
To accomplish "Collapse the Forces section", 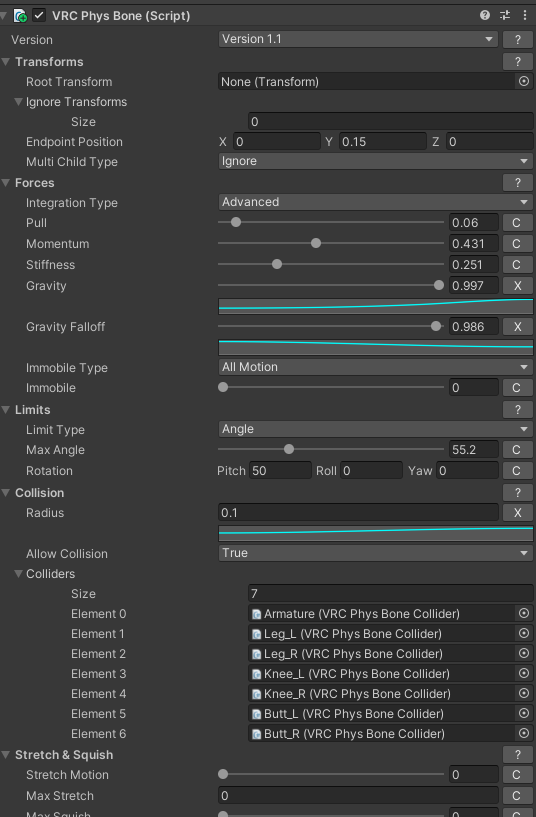I will (x=6, y=183).
